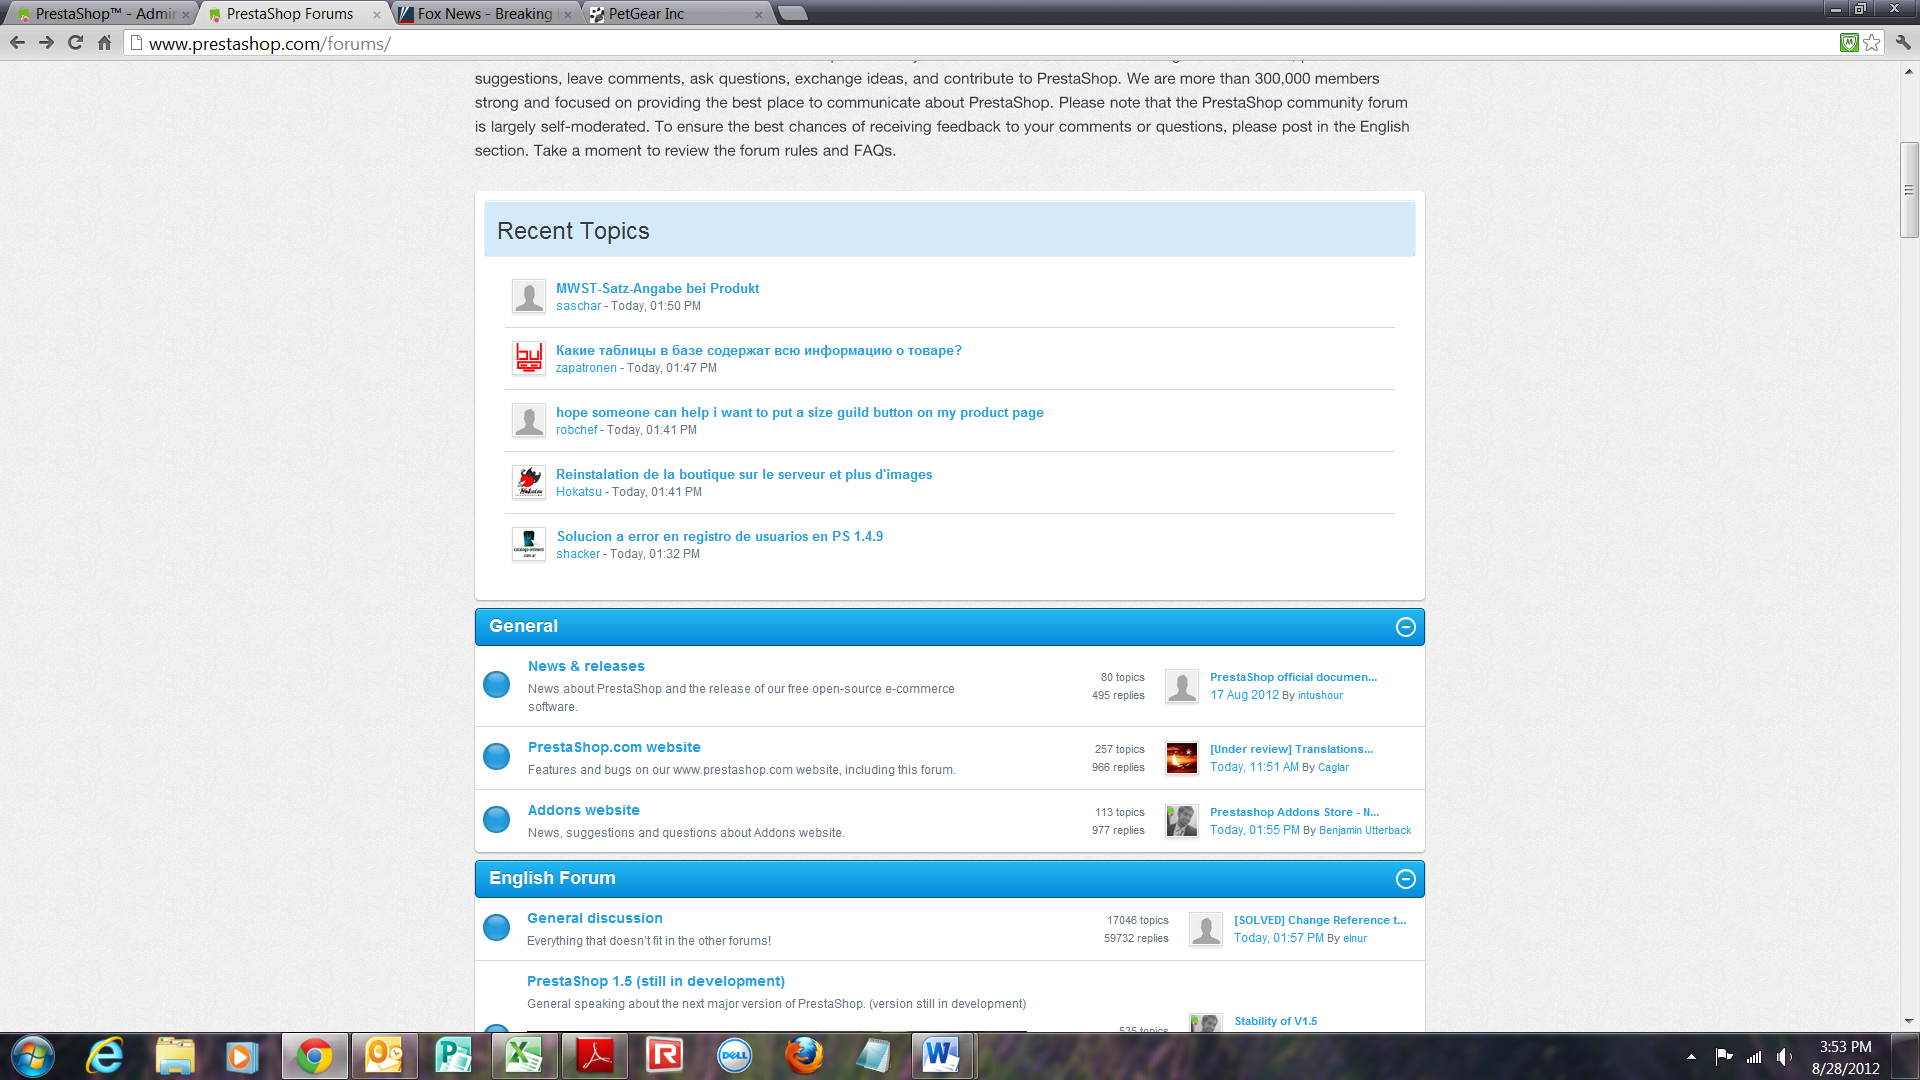Go to browser home page icon
This screenshot has height=1080, width=1920.
pyautogui.click(x=104, y=43)
